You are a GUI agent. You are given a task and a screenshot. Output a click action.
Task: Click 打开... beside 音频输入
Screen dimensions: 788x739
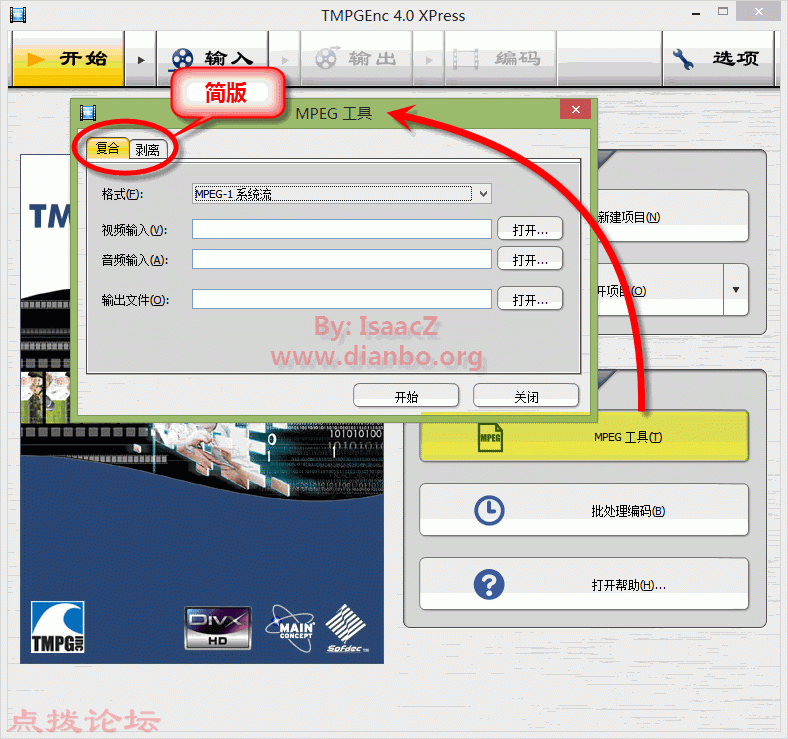[x=530, y=259]
